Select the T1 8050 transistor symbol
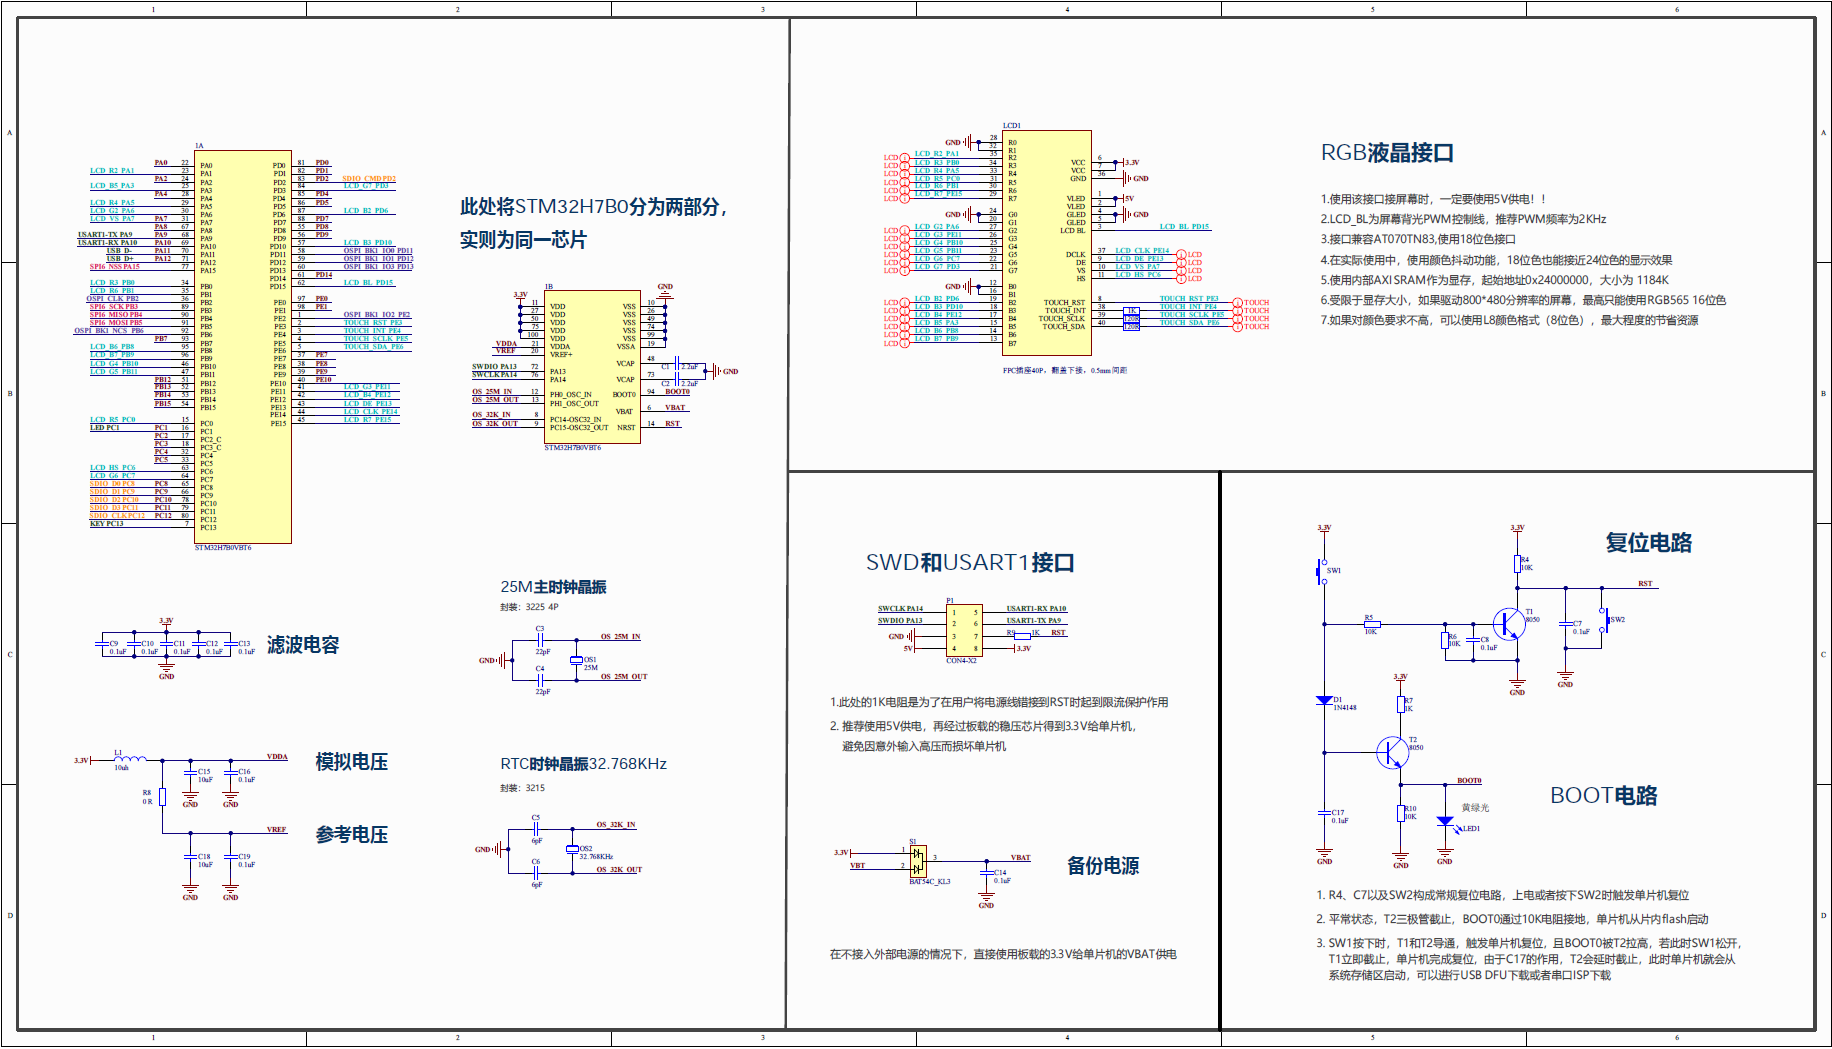The image size is (1832, 1049). (x=1509, y=622)
